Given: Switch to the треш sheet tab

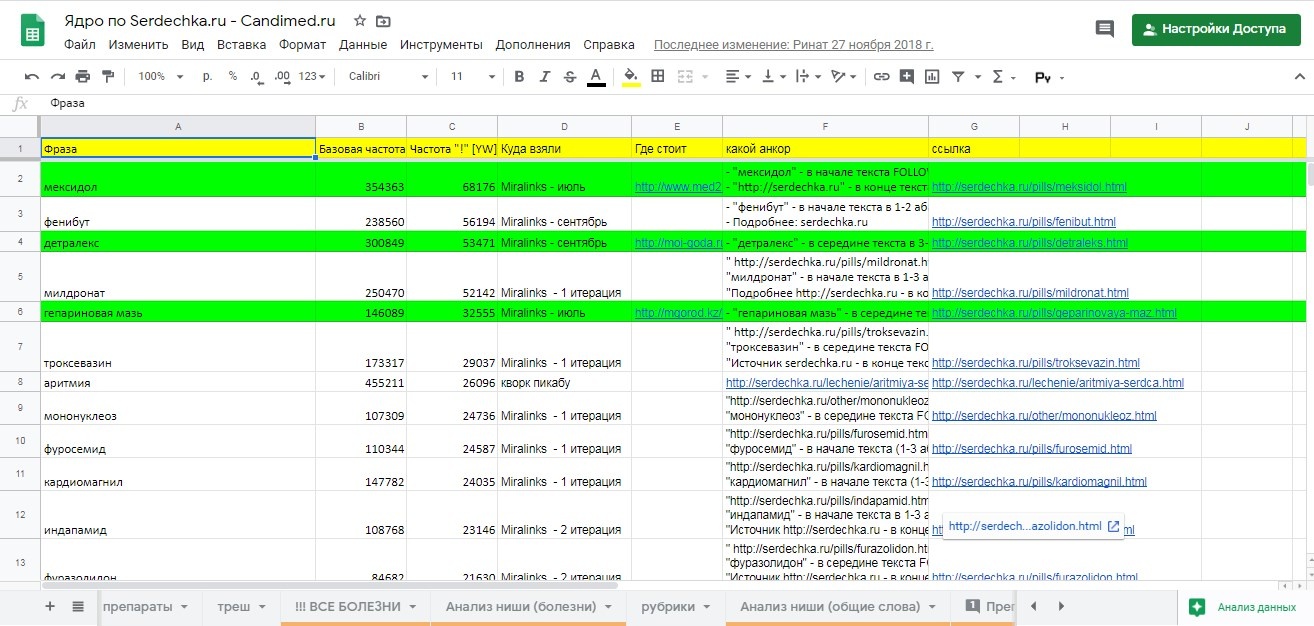Looking at the screenshot, I should (233, 606).
